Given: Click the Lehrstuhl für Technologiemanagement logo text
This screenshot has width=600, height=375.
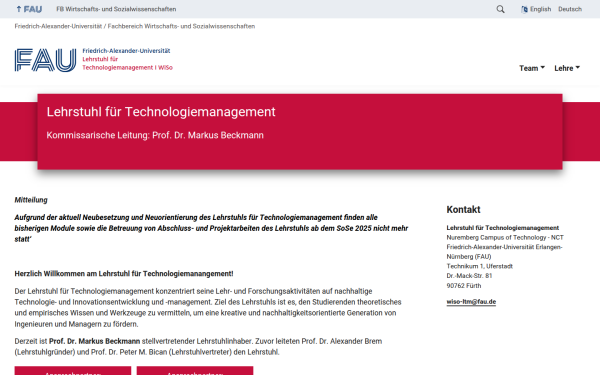Looking at the screenshot, I should point(127,64).
